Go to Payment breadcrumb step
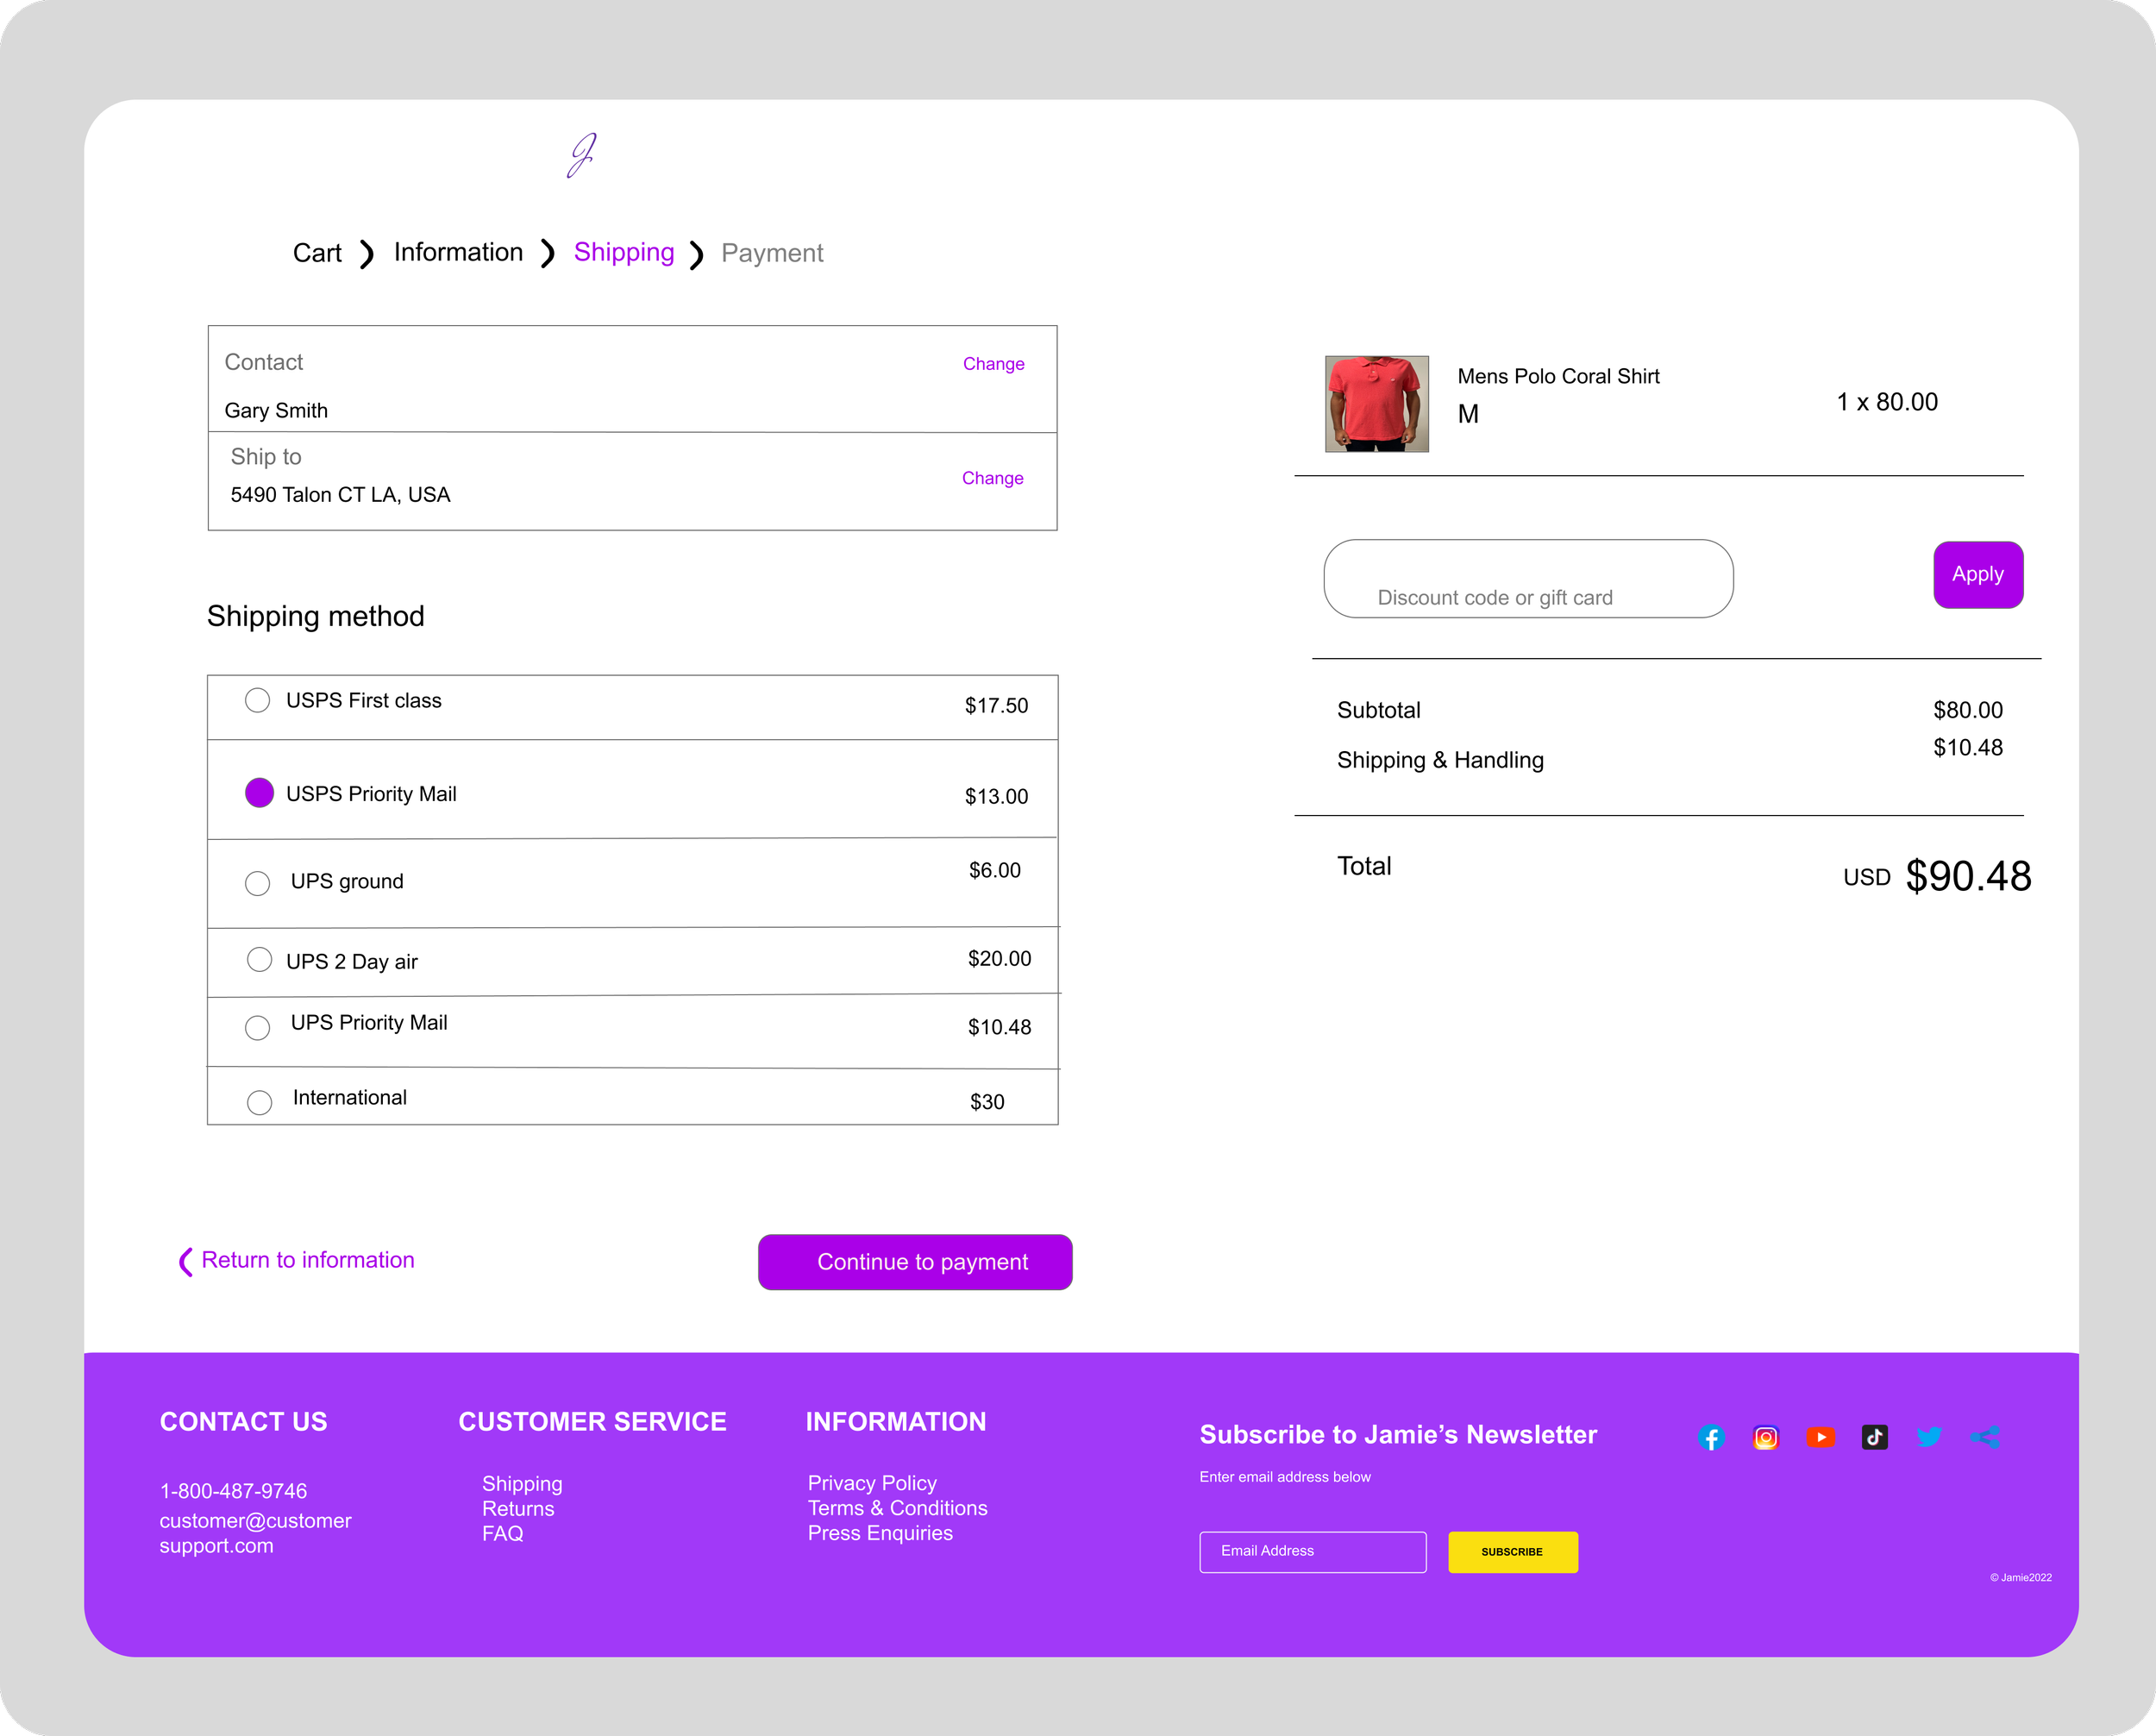Image resolution: width=2156 pixels, height=1736 pixels. (x=772, y=253)
